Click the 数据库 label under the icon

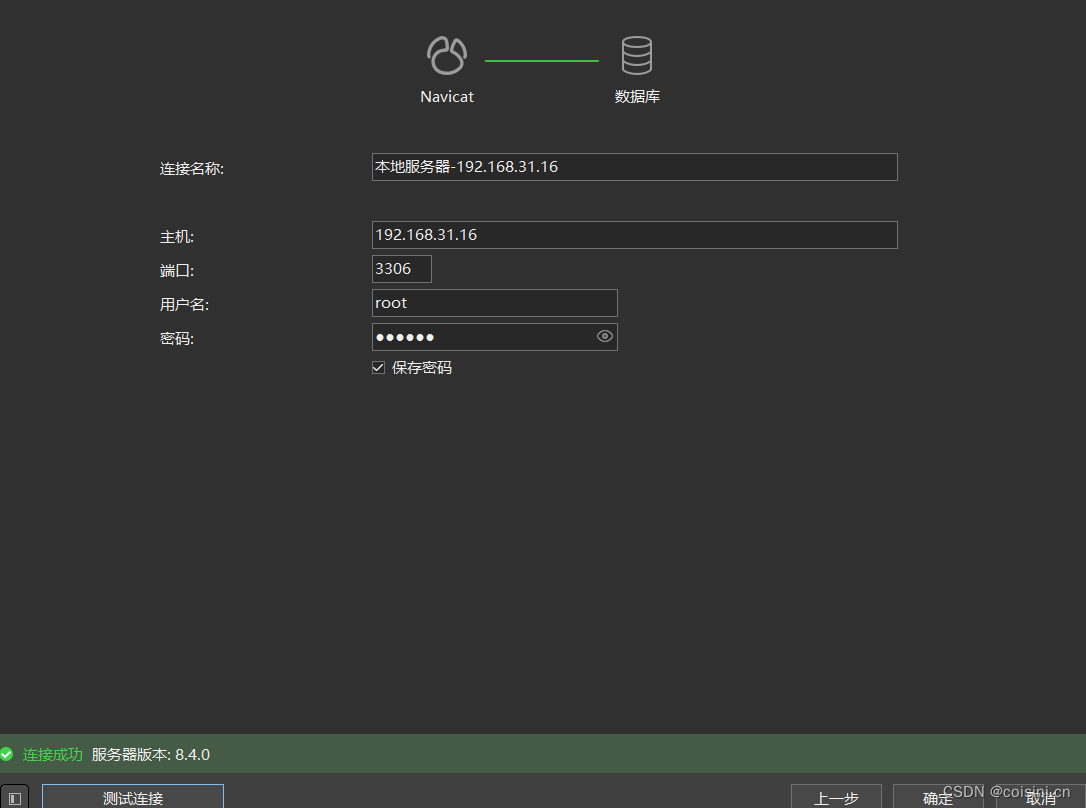[x=637, y=97]
